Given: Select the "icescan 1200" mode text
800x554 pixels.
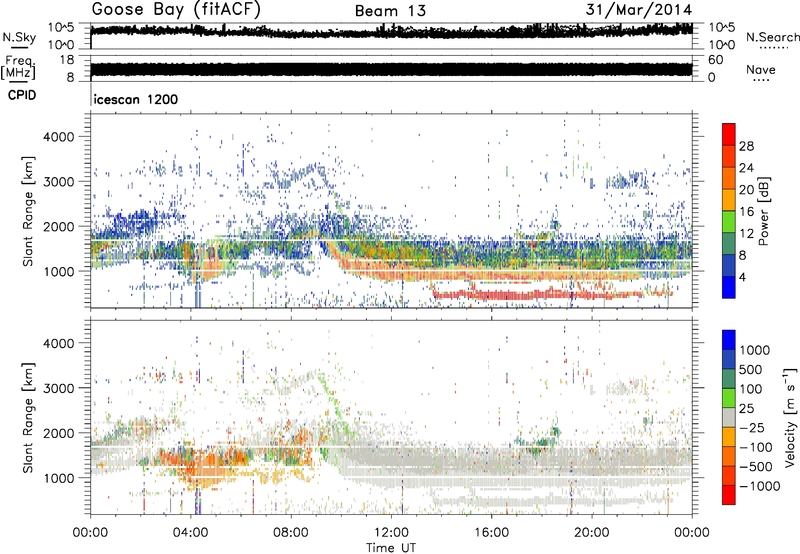Looking at the screenshot, I should pos(136,99).
